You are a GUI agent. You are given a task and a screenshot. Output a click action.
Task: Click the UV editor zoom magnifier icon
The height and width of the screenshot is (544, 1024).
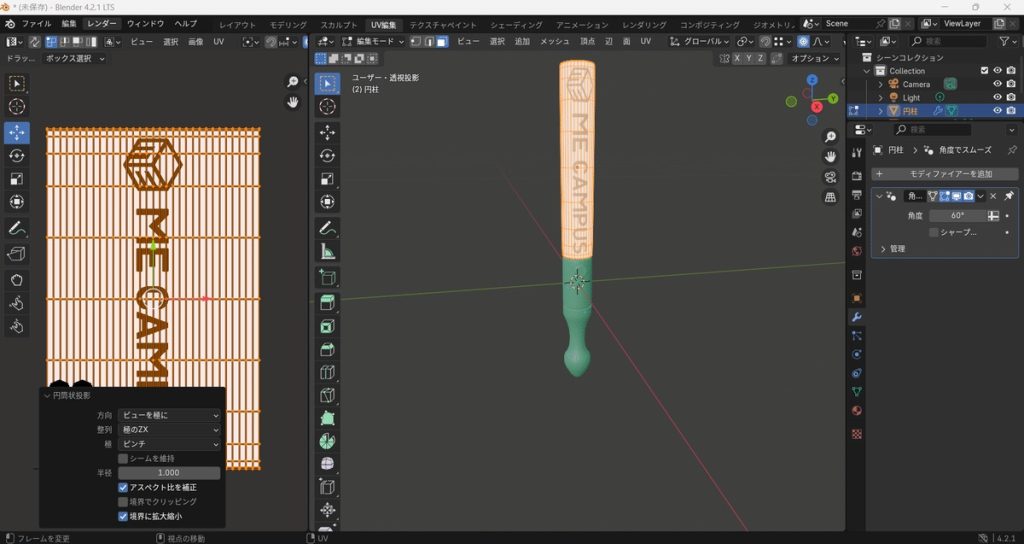[293, 82]
